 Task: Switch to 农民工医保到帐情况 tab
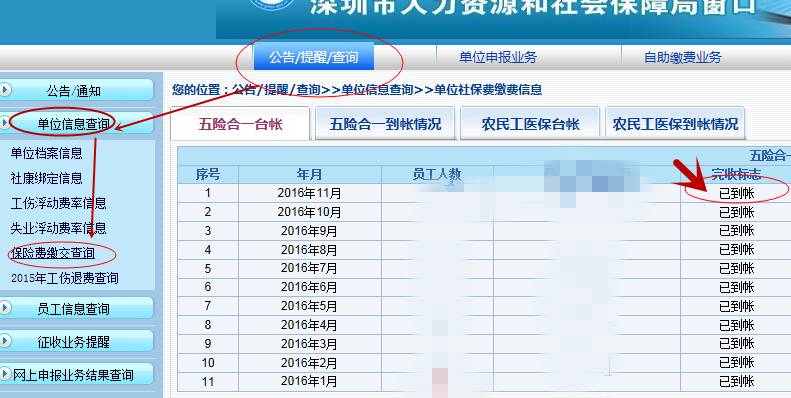point(675,124)
